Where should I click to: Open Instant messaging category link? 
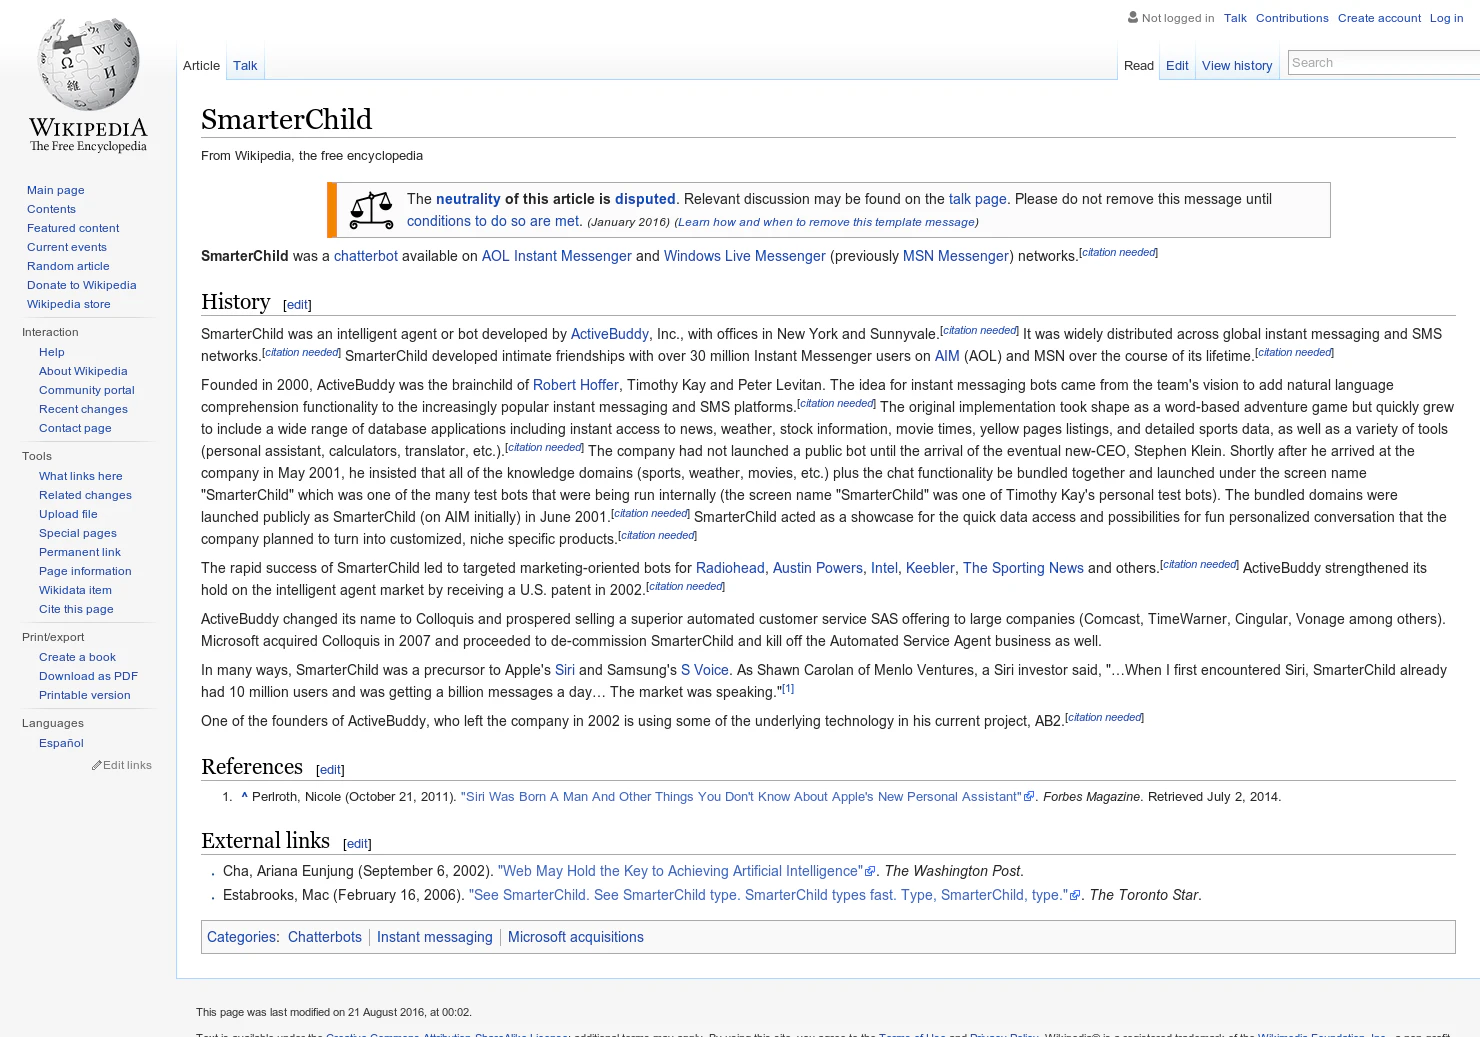click(435, 937)
